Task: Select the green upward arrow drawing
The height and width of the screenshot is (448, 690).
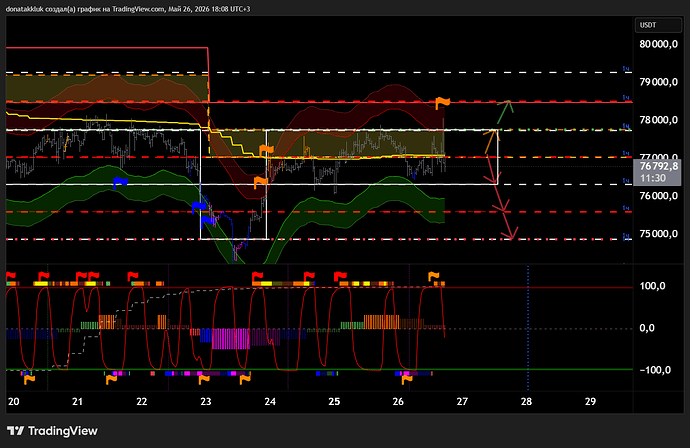Action: [506, 112]
